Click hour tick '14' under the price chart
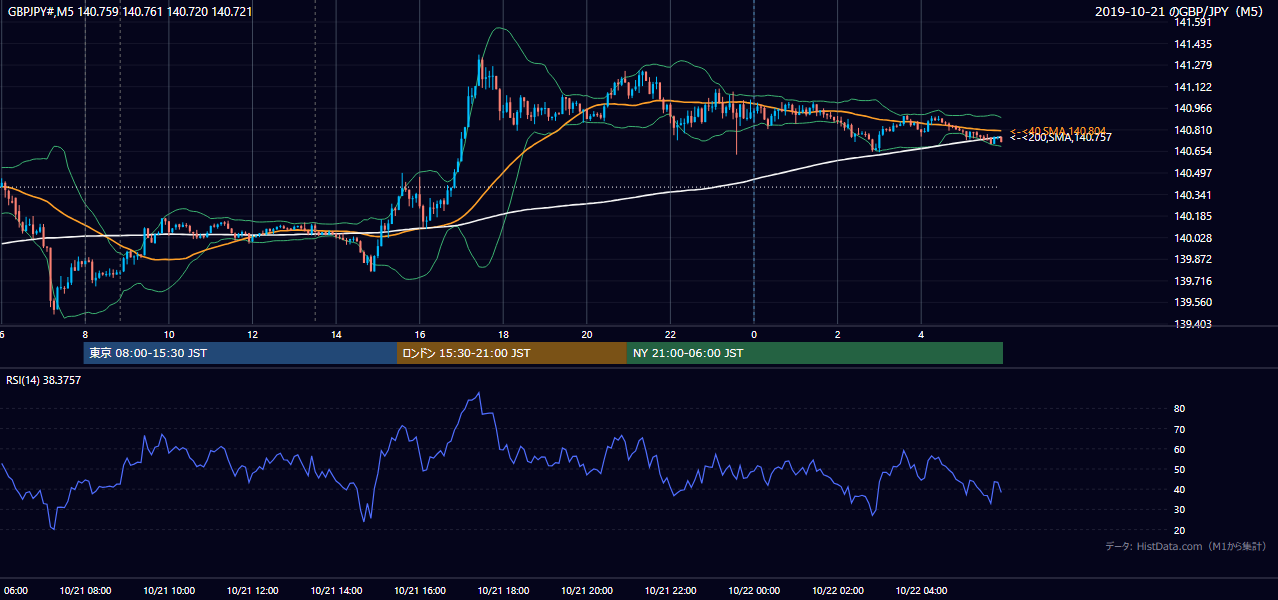This screenshot has height=600, width=1278. [x=336, y=334]
